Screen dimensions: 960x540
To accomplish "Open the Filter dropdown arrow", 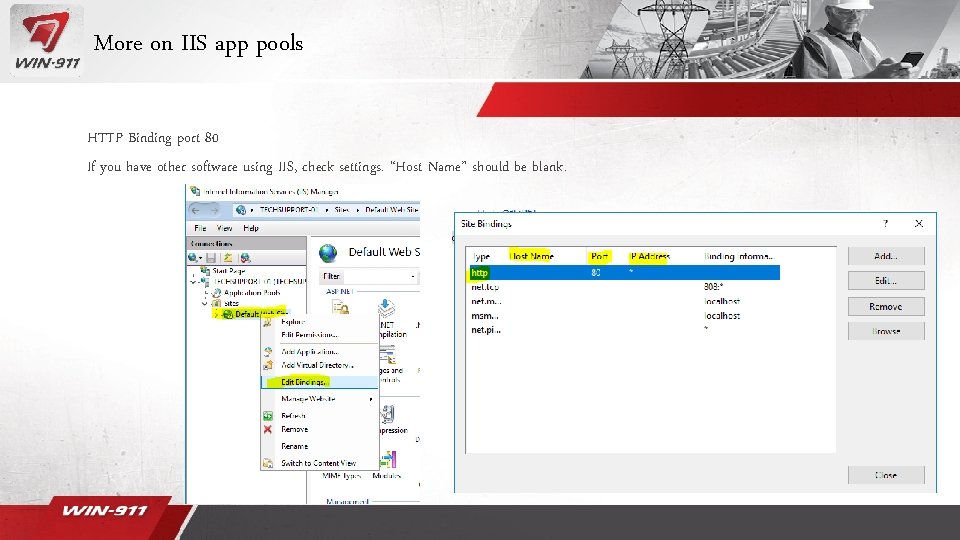I will pyautogui.click(x=413, y=277).
